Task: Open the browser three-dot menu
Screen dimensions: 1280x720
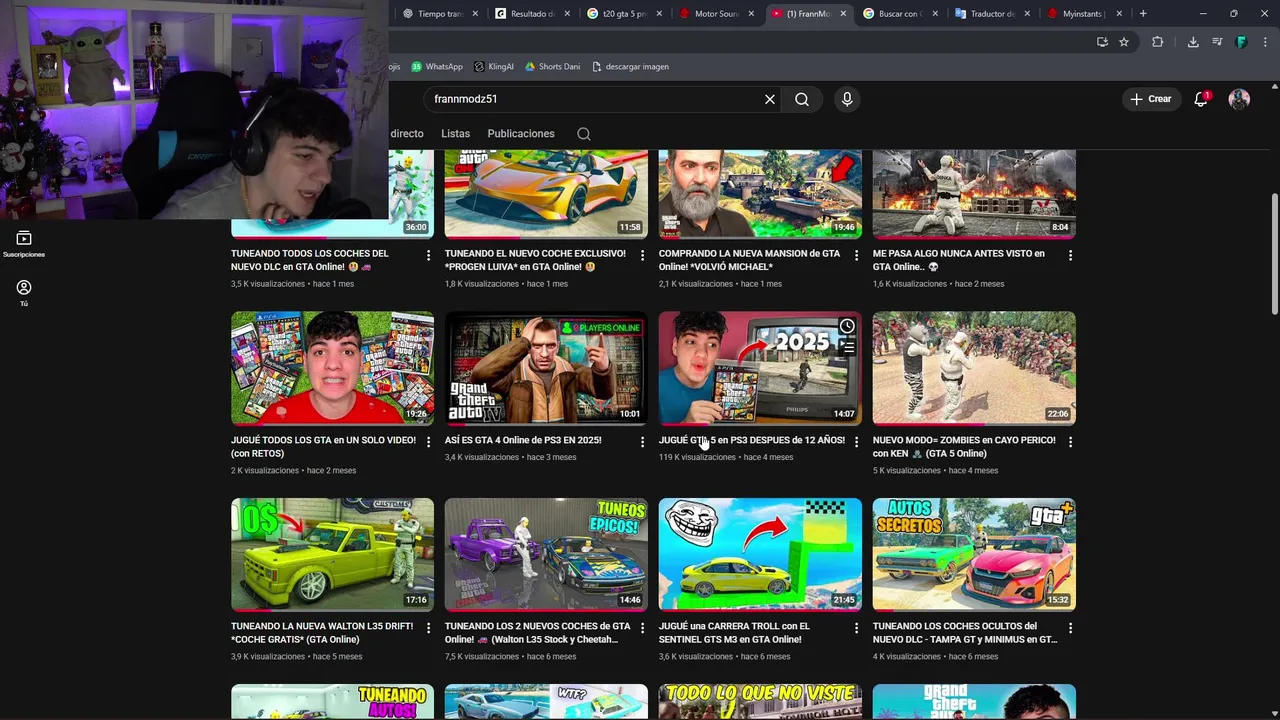Action: (x=1264, y=42)
